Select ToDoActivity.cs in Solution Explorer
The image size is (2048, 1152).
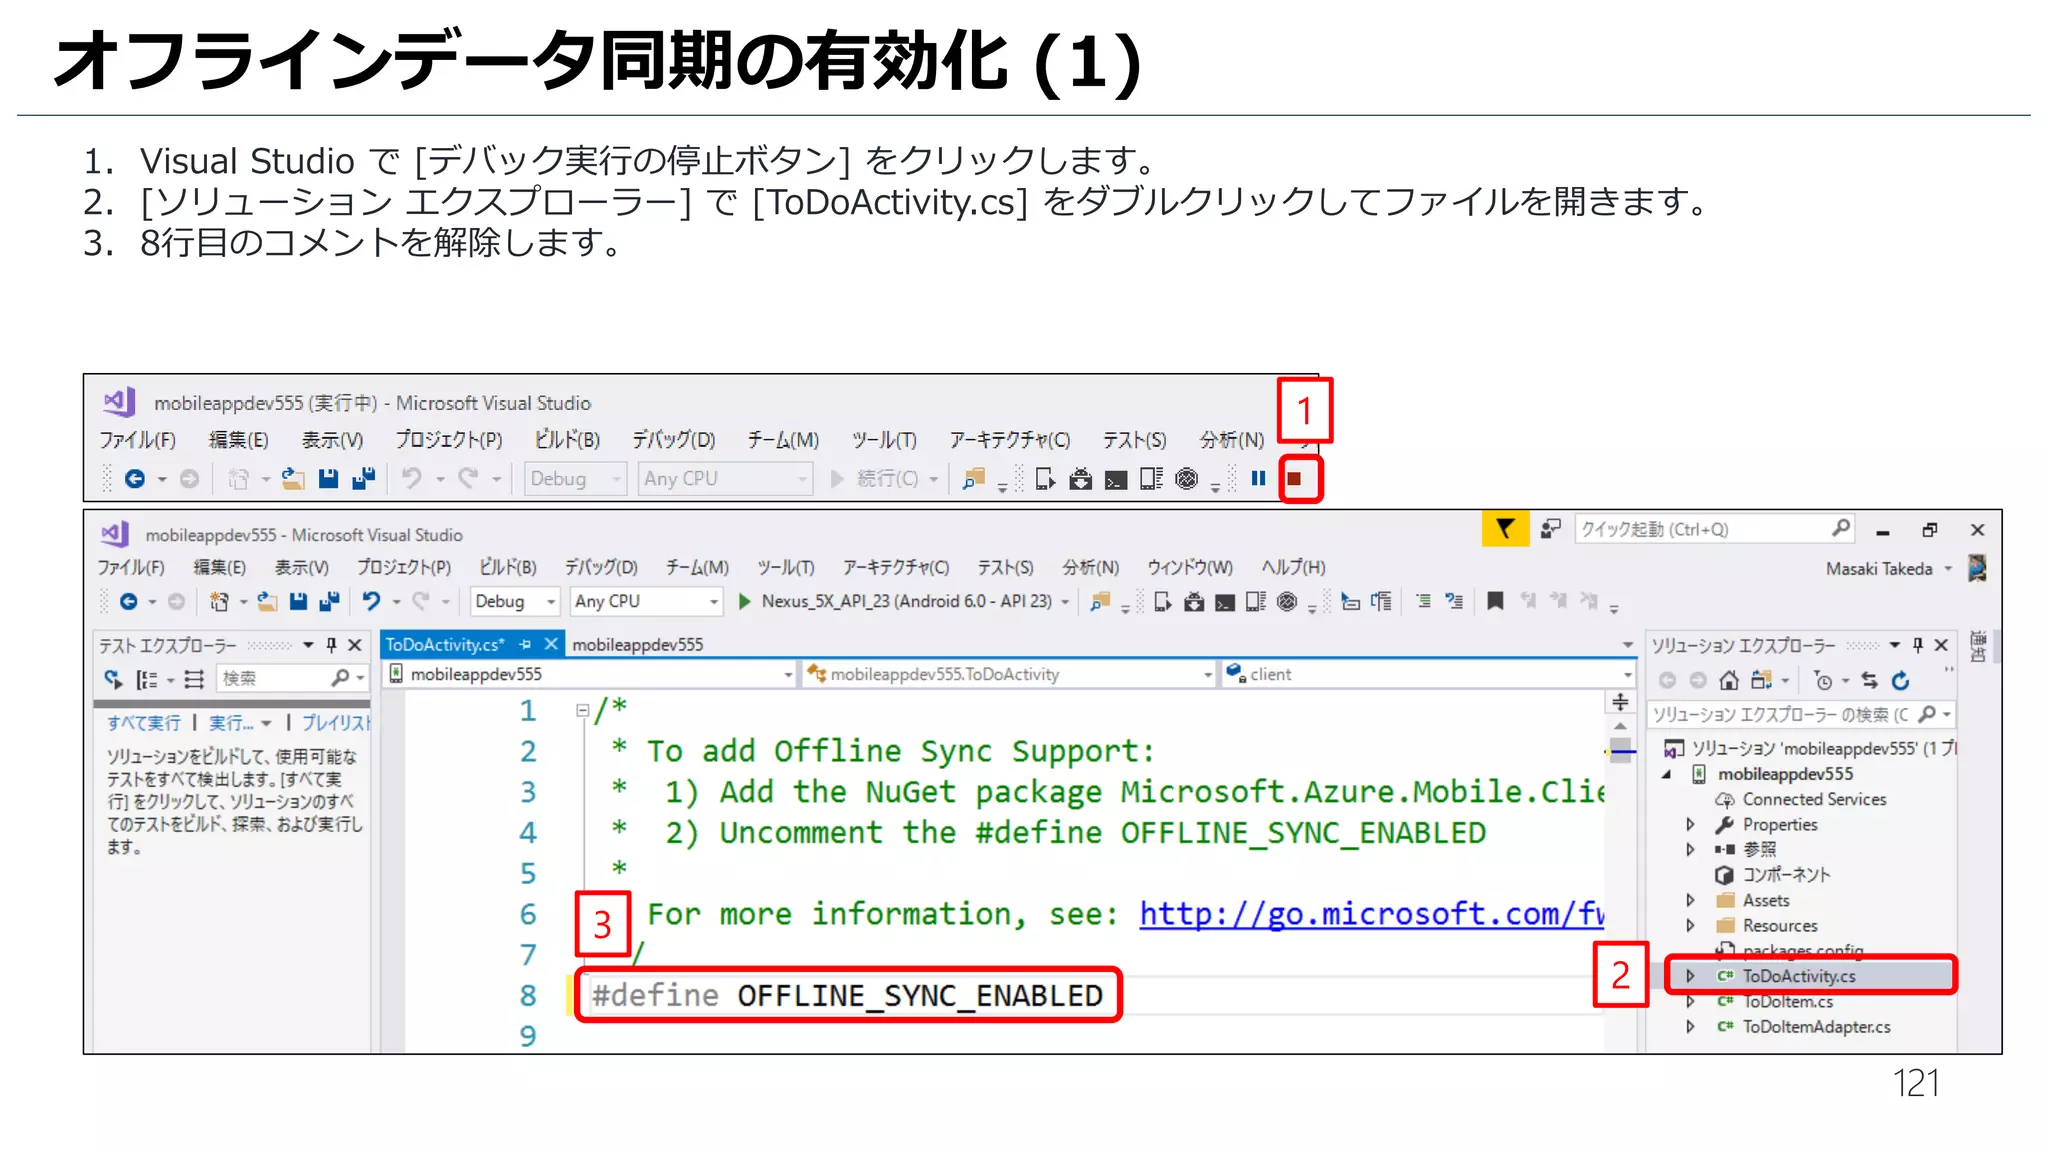[1798, 976]
